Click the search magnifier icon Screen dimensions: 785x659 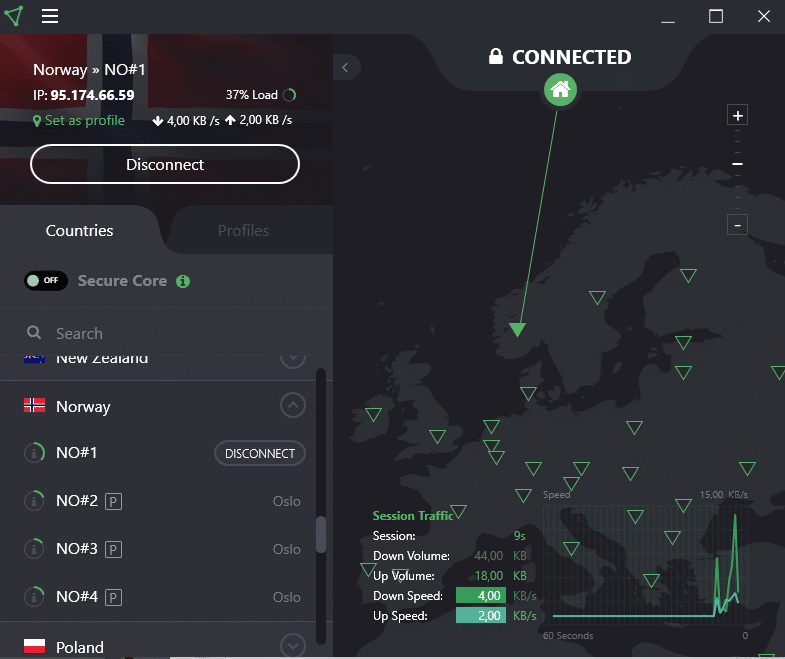34,333
